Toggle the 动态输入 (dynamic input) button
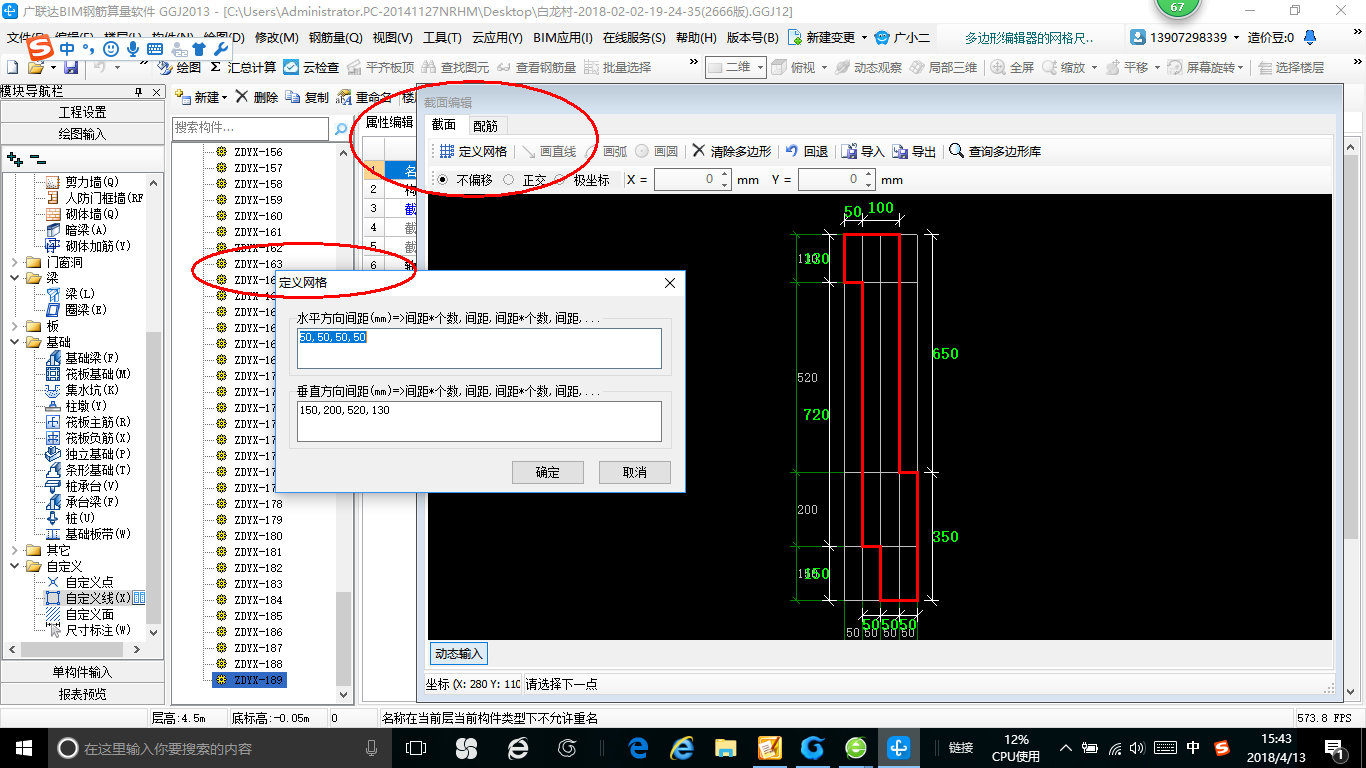The height and width of the screenshot is (768, 1366). (x=459, y=654)
